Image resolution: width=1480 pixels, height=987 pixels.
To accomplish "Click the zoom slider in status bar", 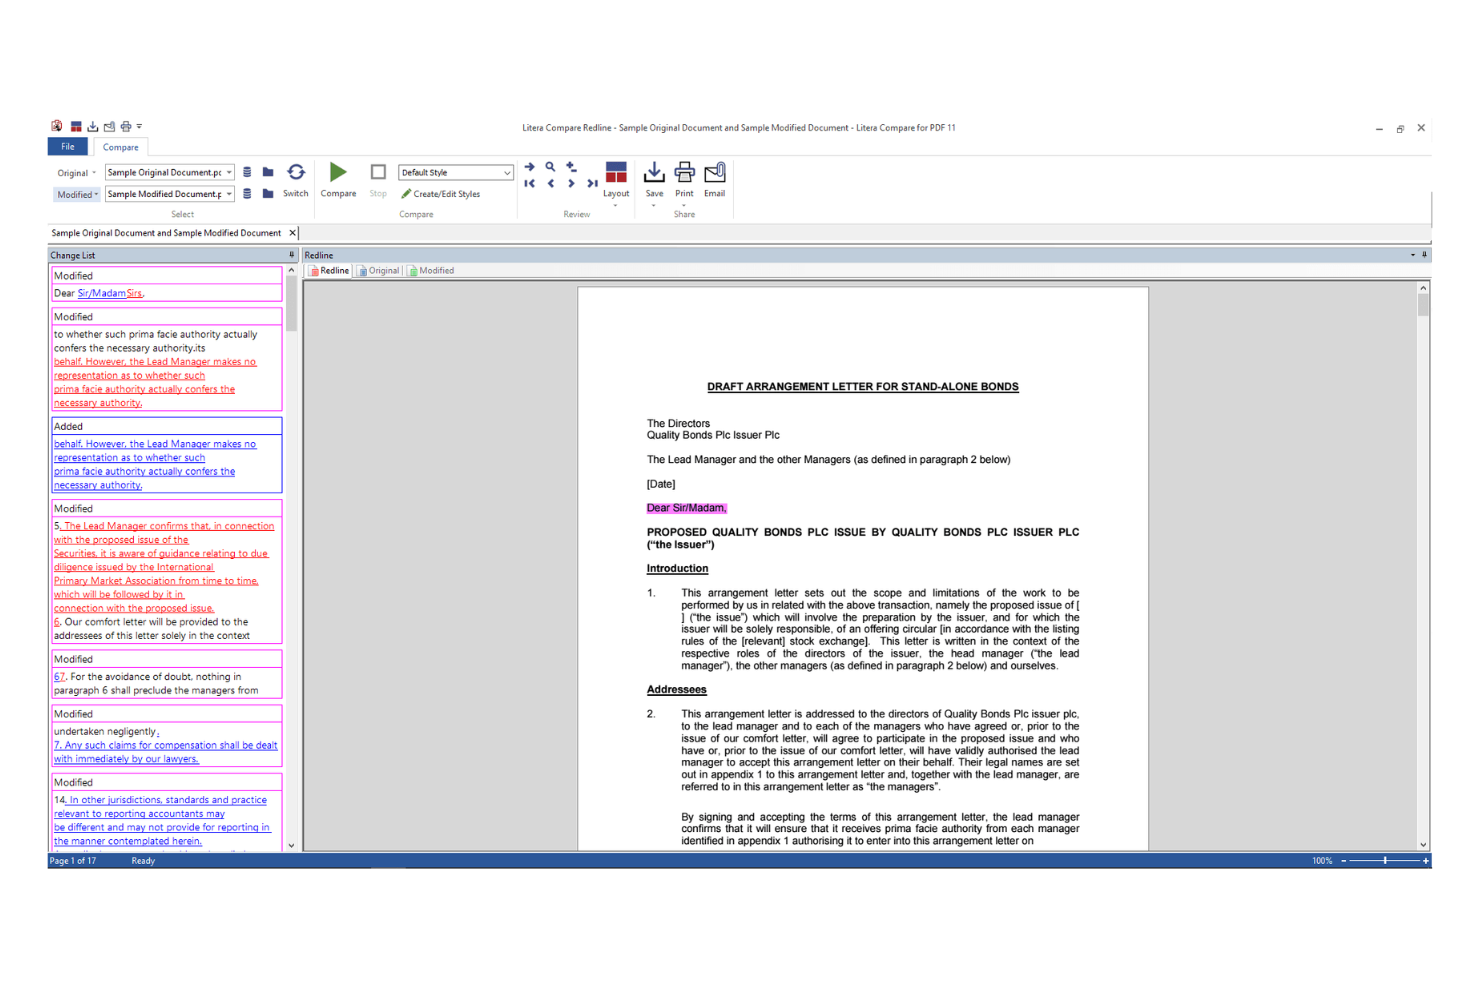I will coord(1385,861).
